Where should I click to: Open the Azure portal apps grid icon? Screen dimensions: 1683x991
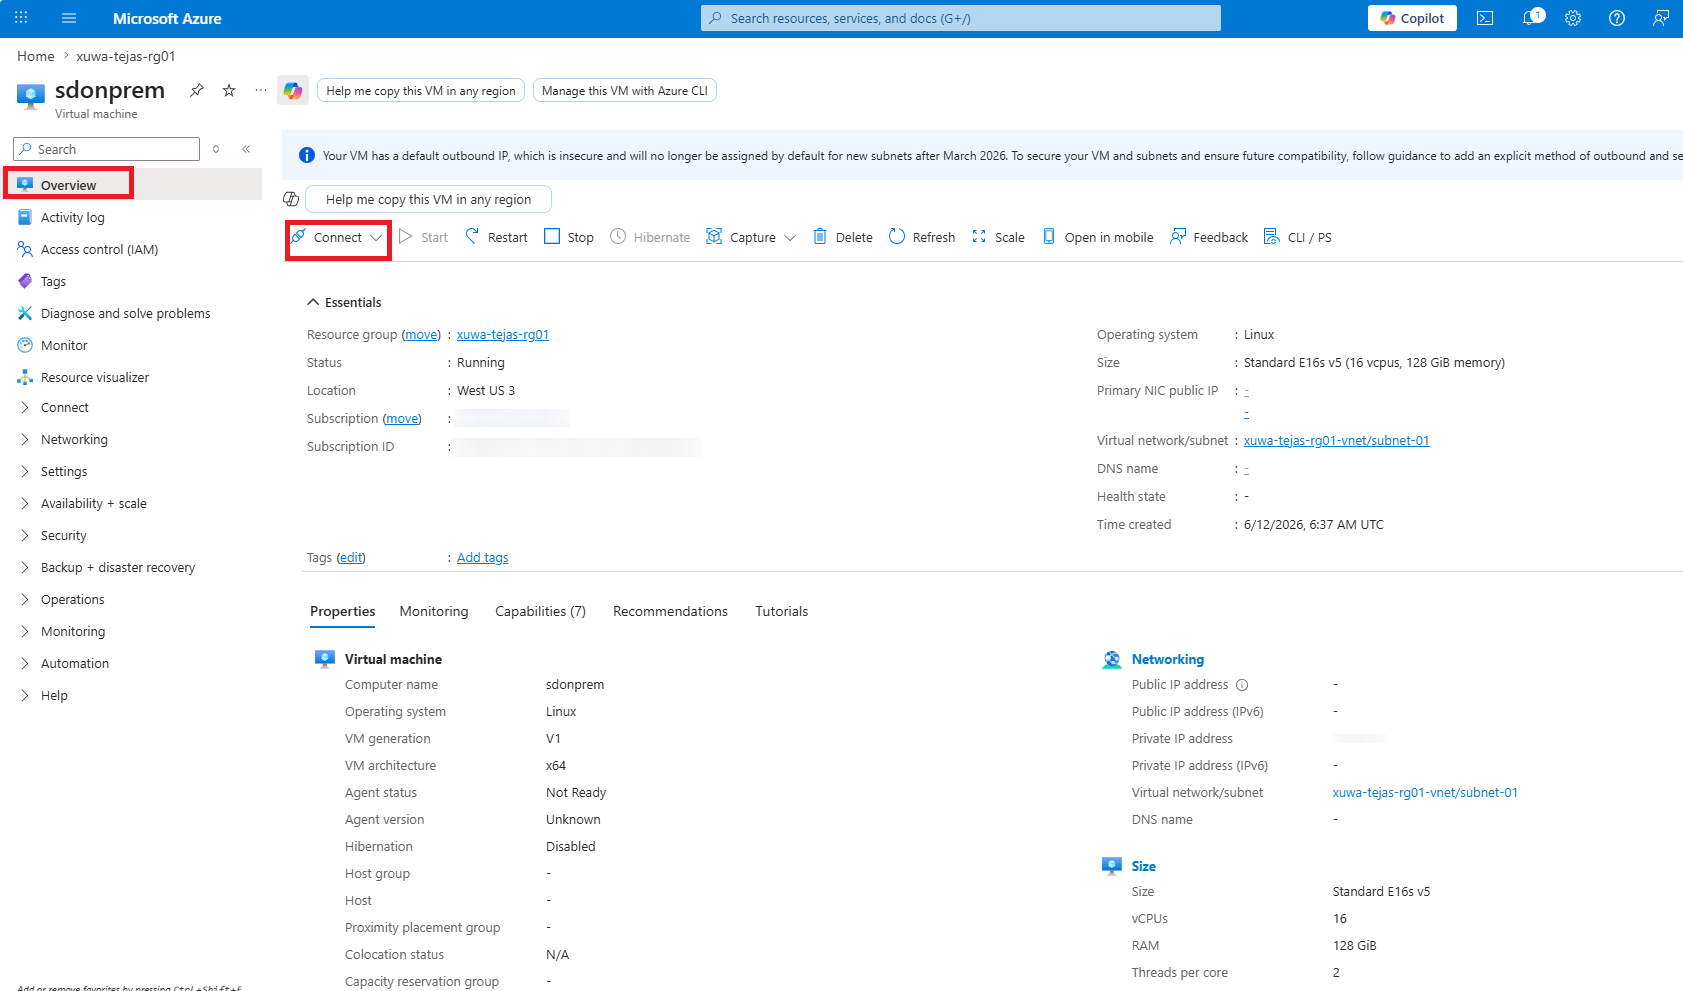pyautogui.click(x=21, y=18)
